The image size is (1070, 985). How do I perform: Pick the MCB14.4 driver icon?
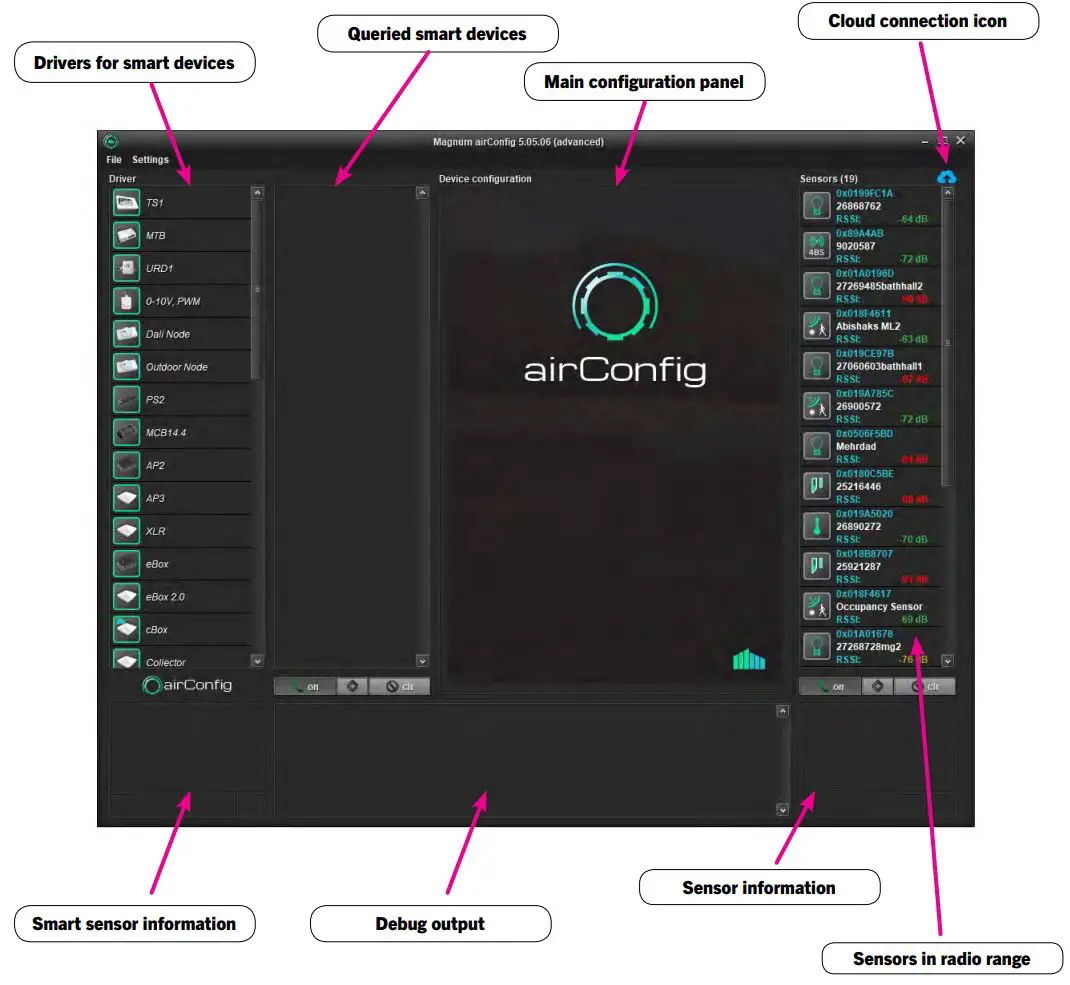[126, 432]
